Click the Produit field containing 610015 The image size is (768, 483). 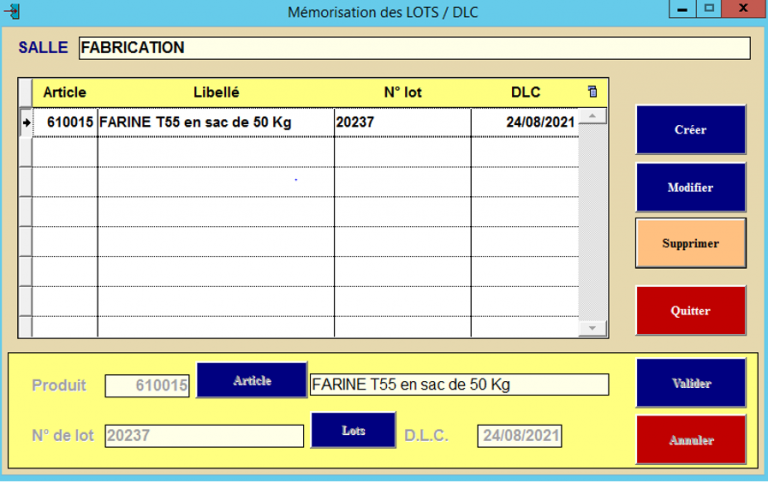[x=147, y=386]
